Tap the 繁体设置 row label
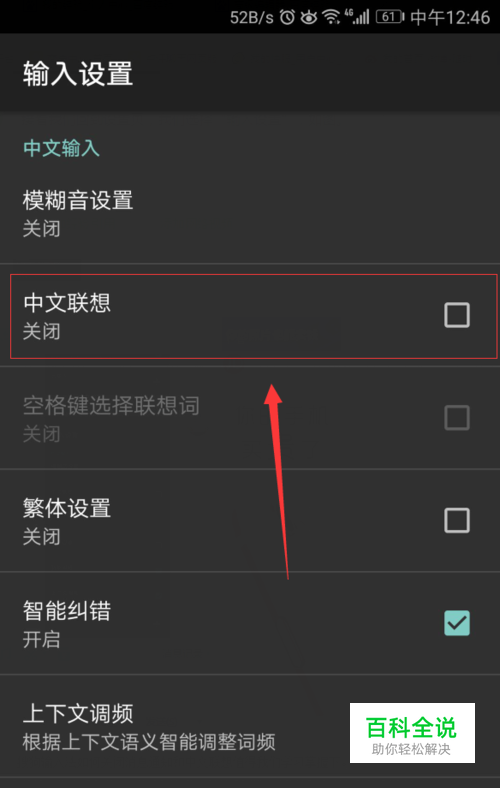500x788 pixels. pyautogui.click(x=67, y=508)
